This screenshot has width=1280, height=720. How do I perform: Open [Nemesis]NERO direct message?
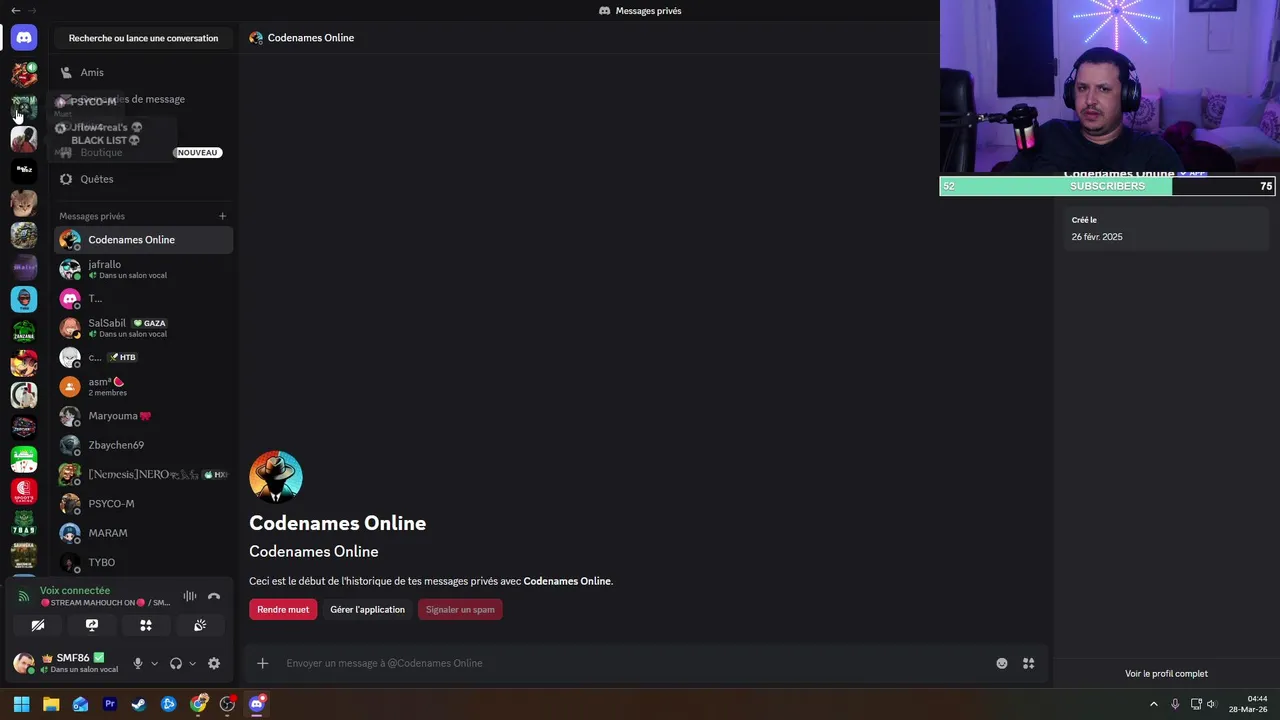pos(144,474)
